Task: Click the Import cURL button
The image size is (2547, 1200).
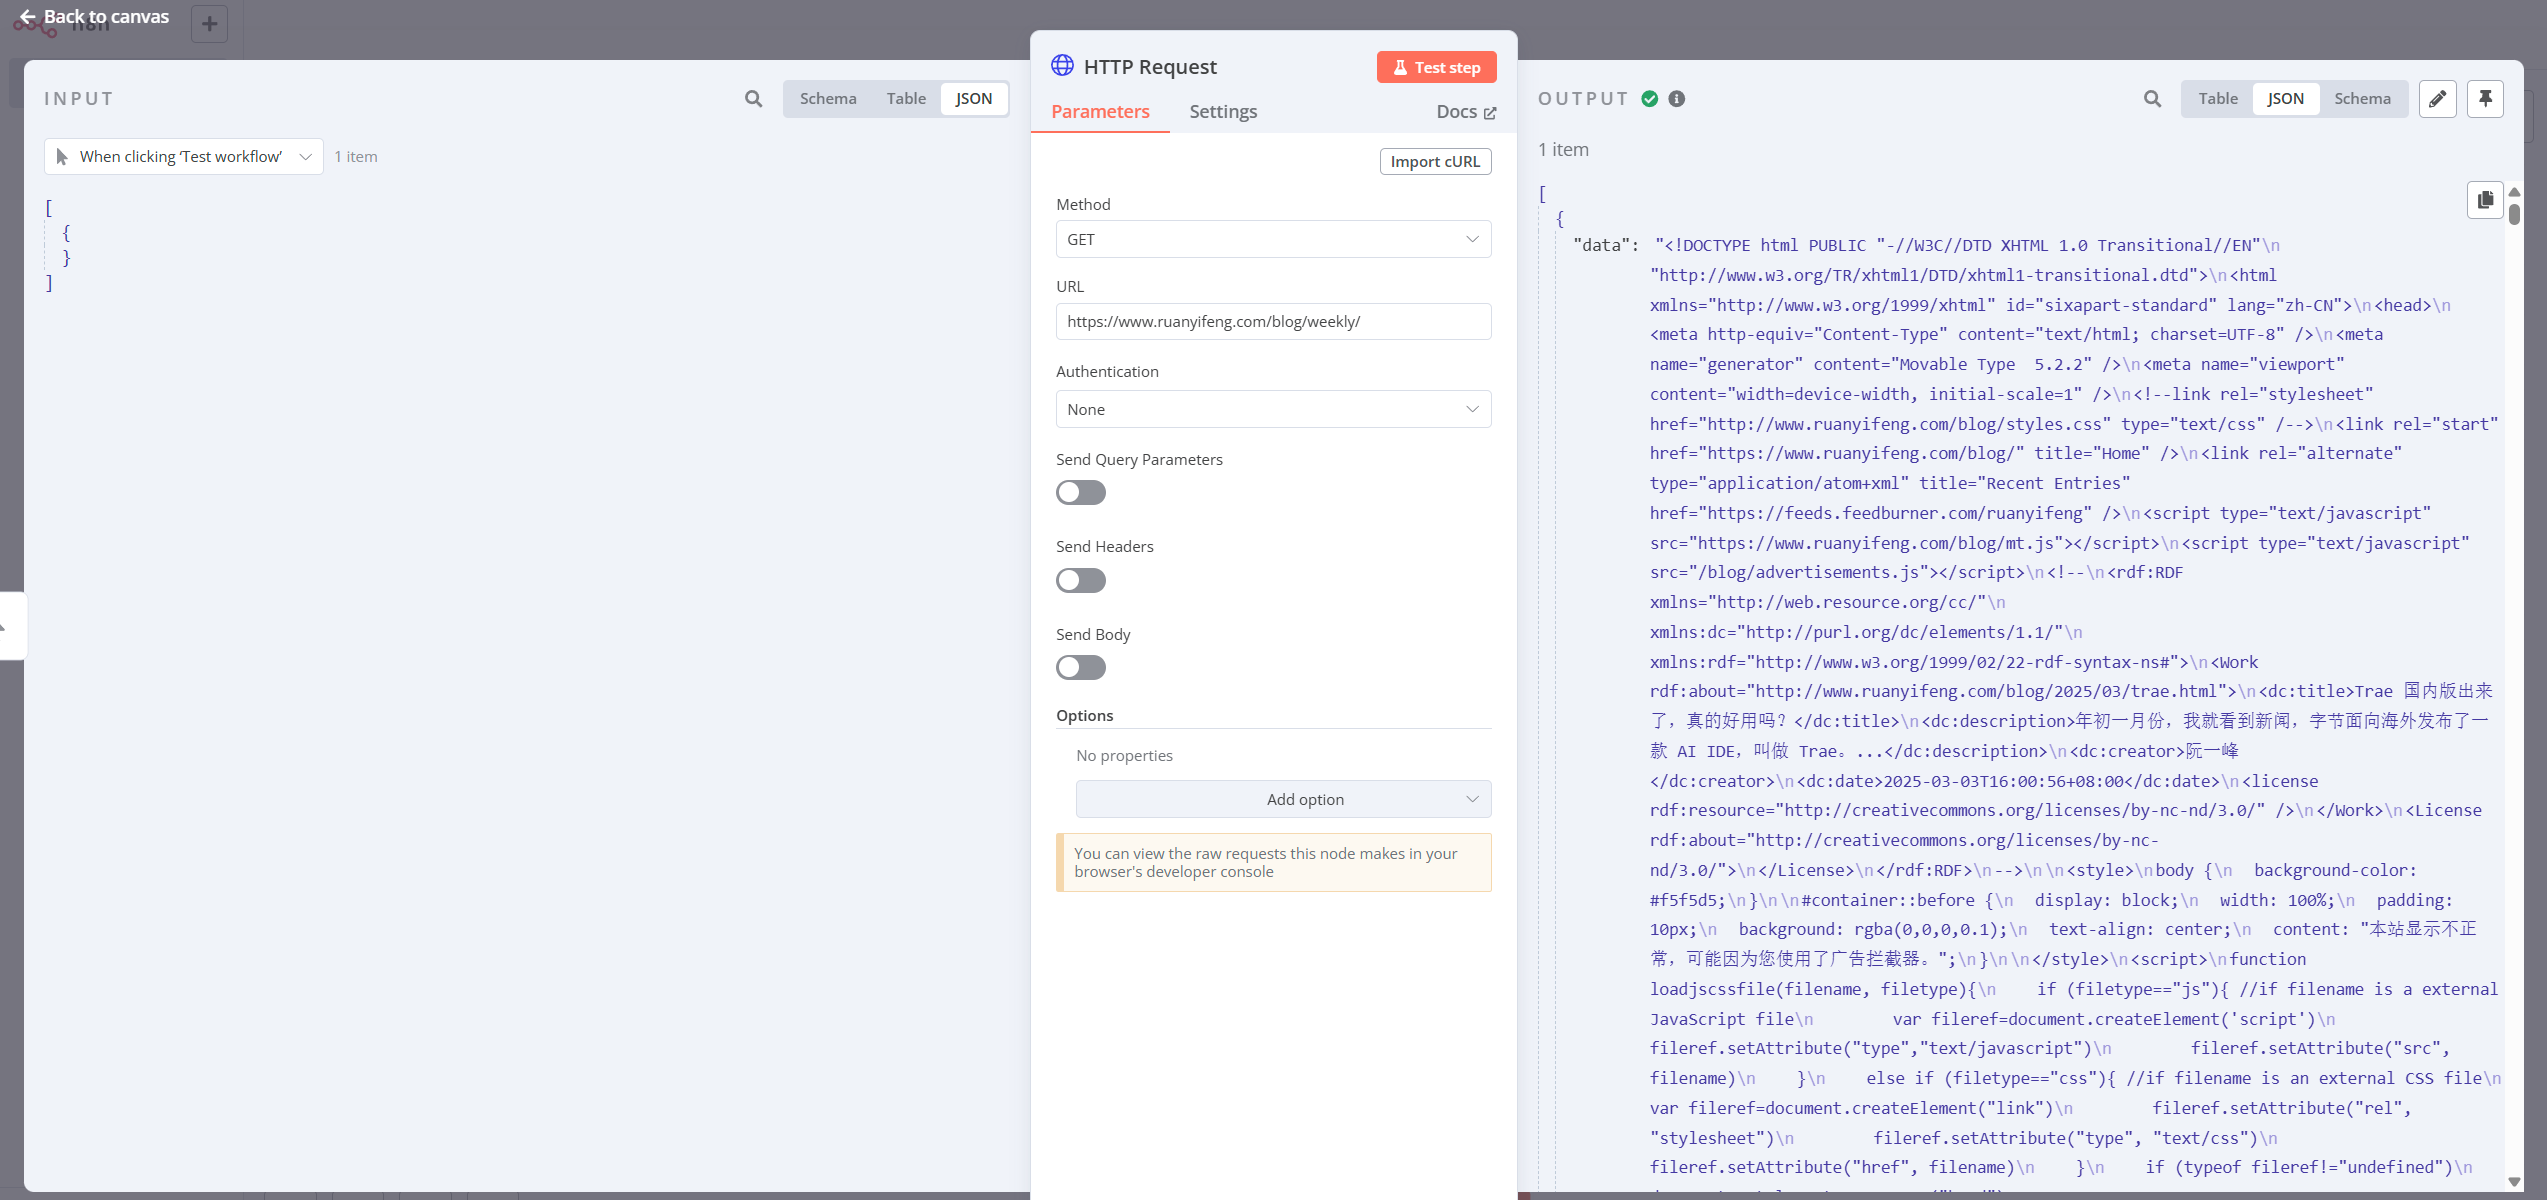Action: (1434, 162)
